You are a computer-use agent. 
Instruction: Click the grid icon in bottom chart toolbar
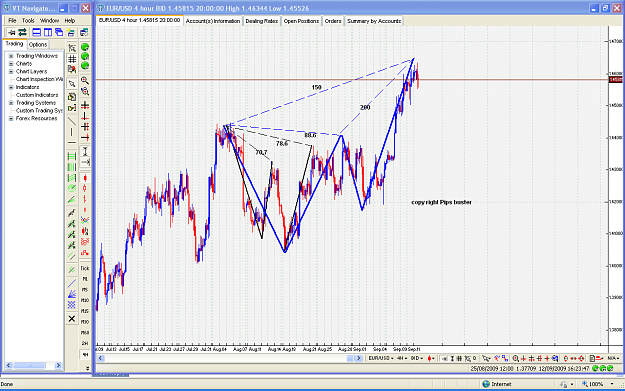click(x=459, y=358)
